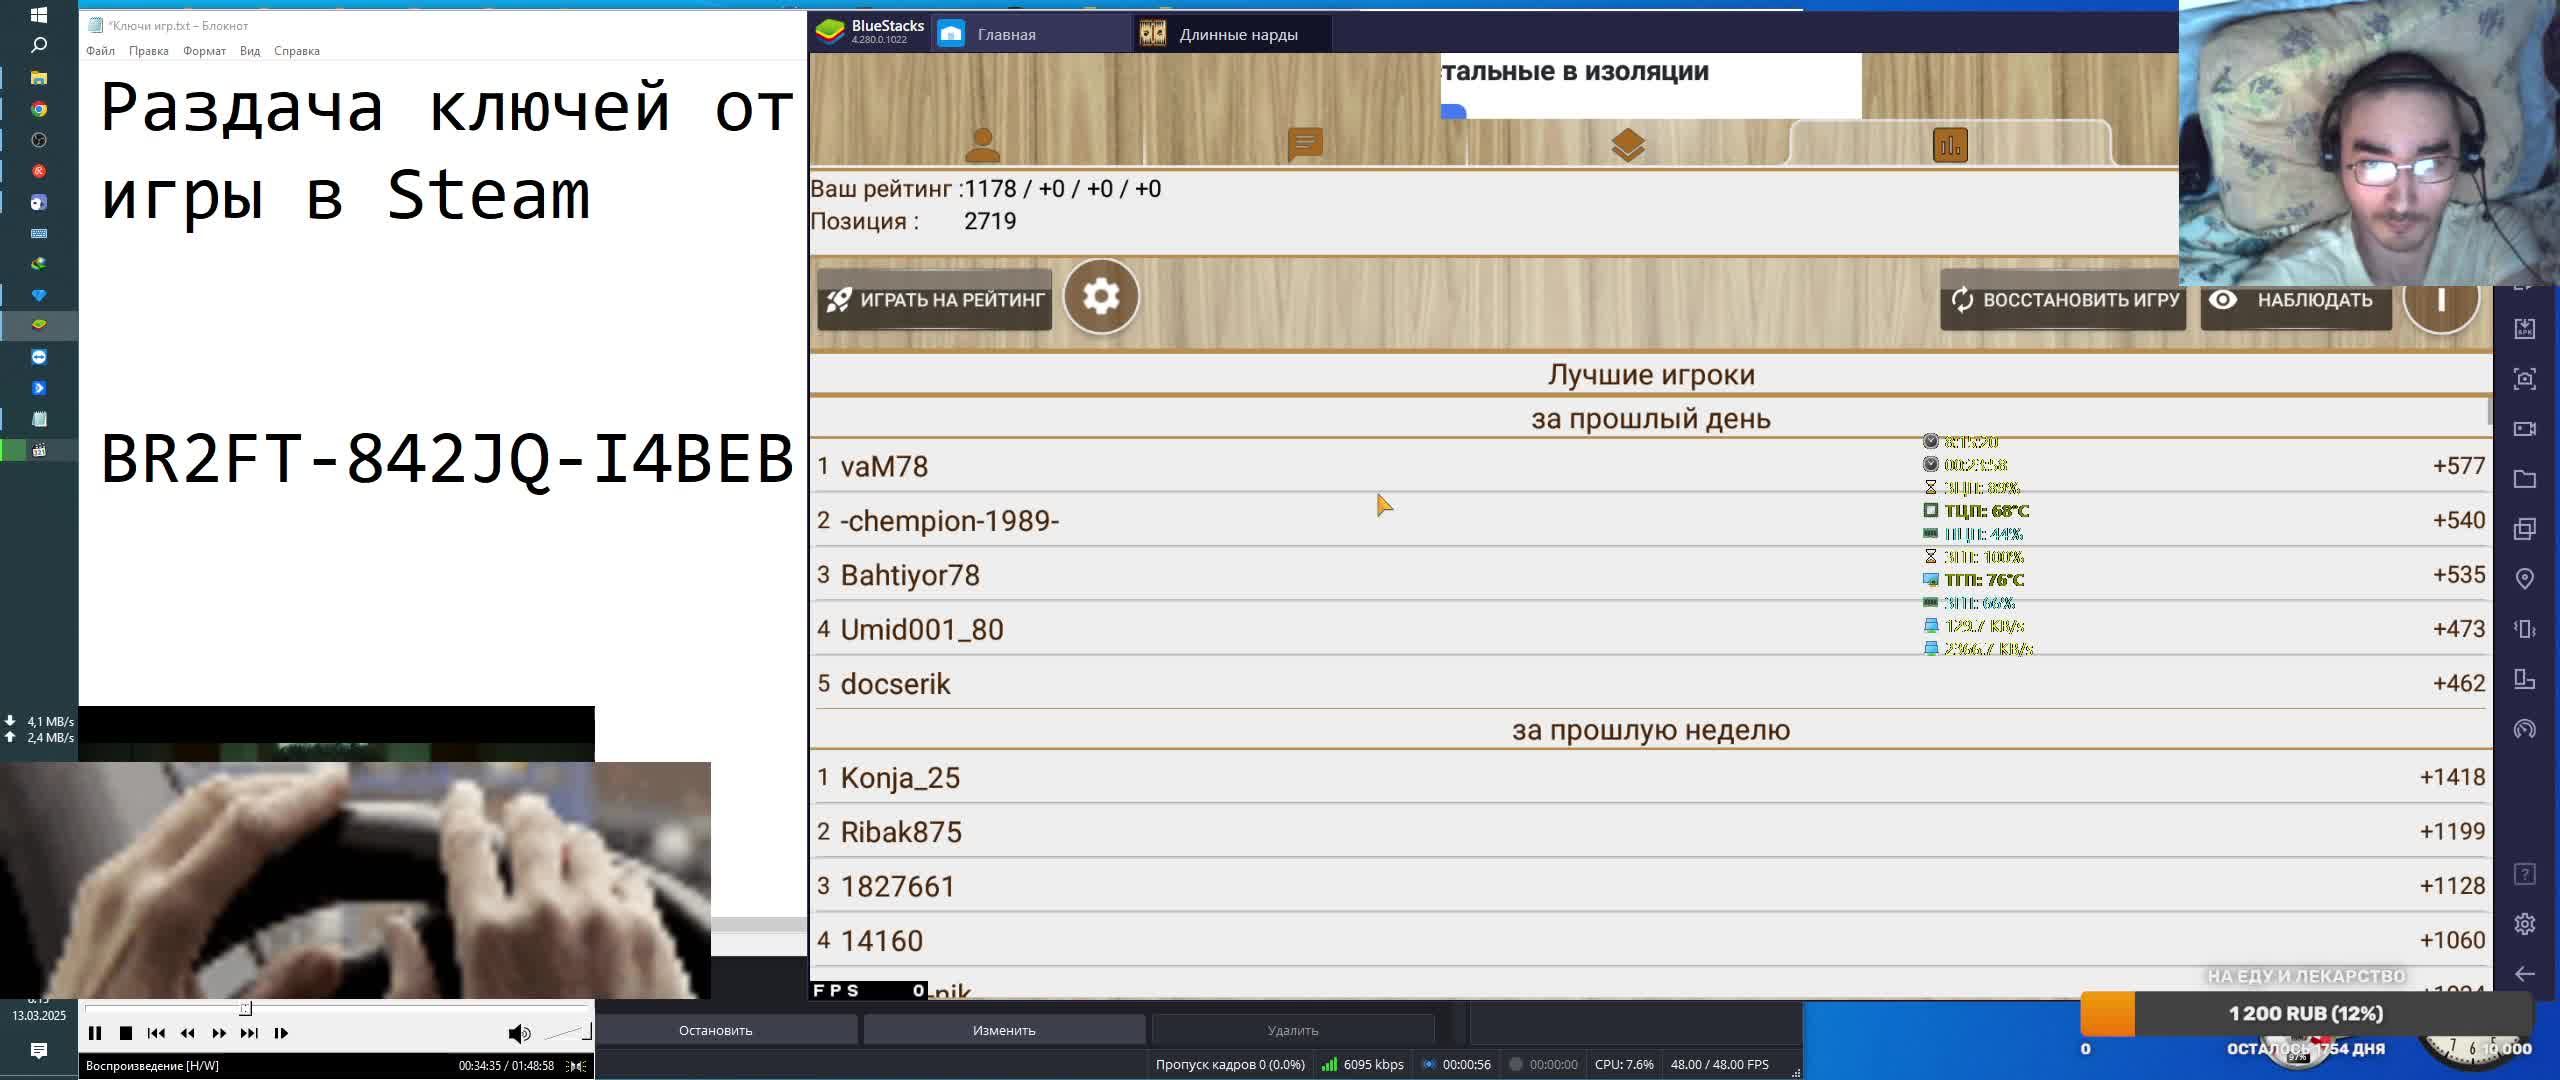Viewport: 2560px width, 1080px height.
Task: Open Правка menu in Notepad
Action: [148, 51]
